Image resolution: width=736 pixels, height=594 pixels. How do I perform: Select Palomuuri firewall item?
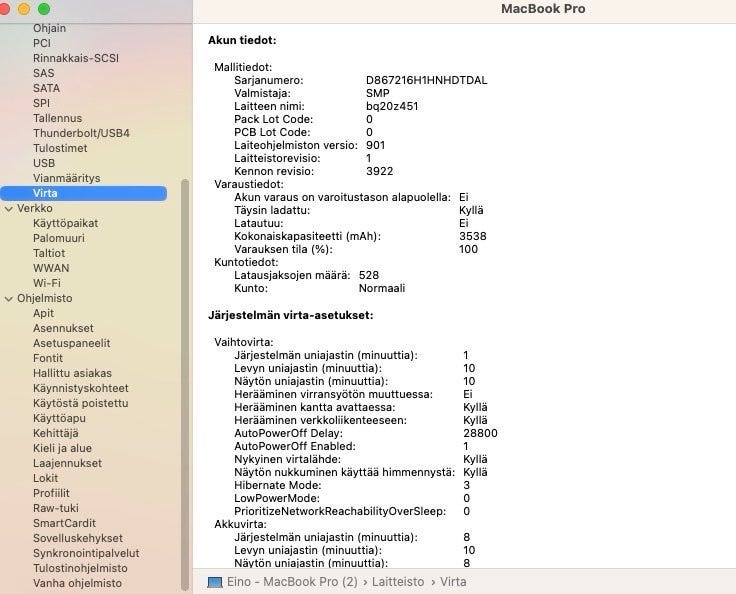coord(59,239)
